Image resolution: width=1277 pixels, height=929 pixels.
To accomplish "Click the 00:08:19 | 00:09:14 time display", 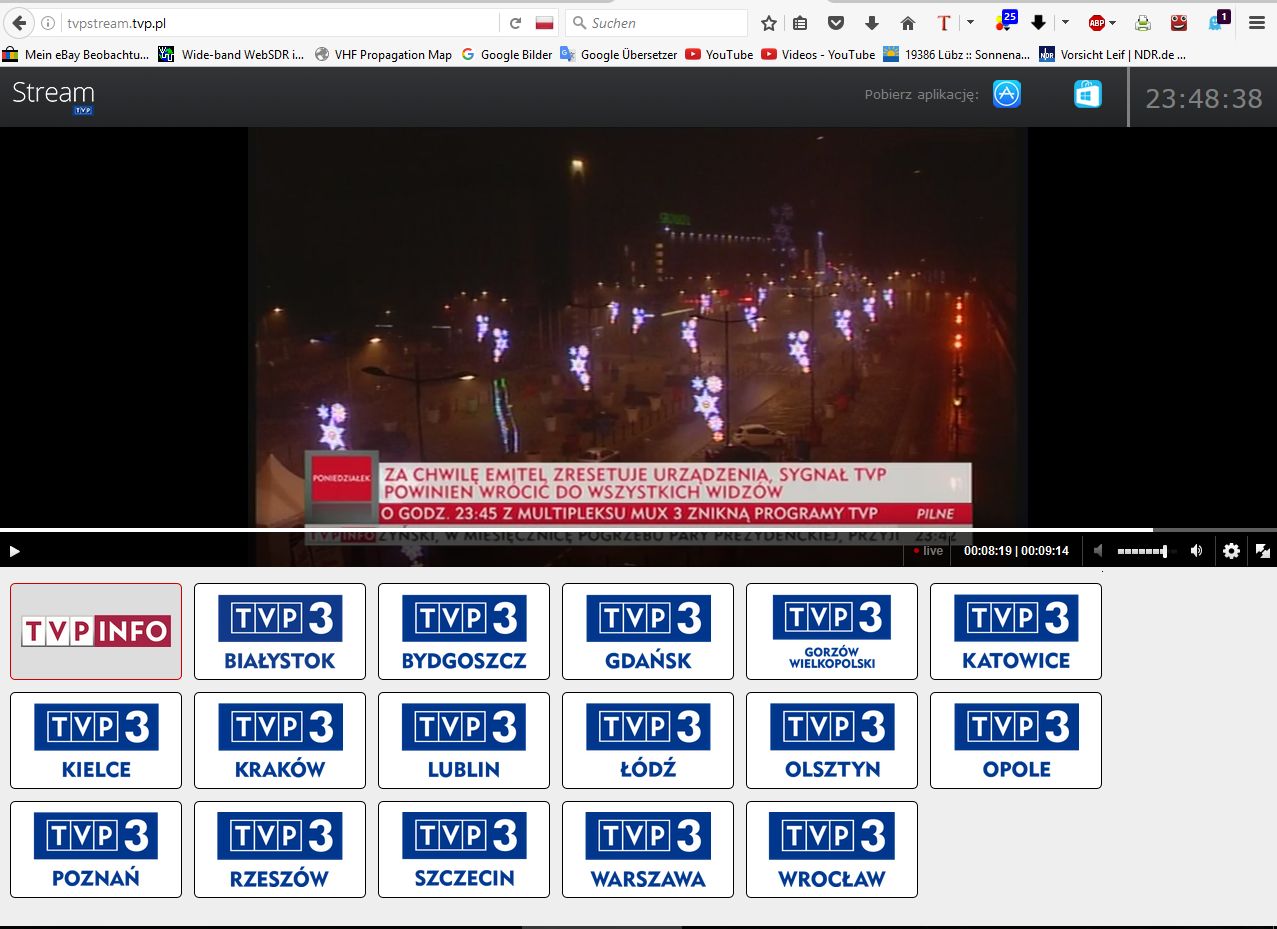I will [1016, 551].
